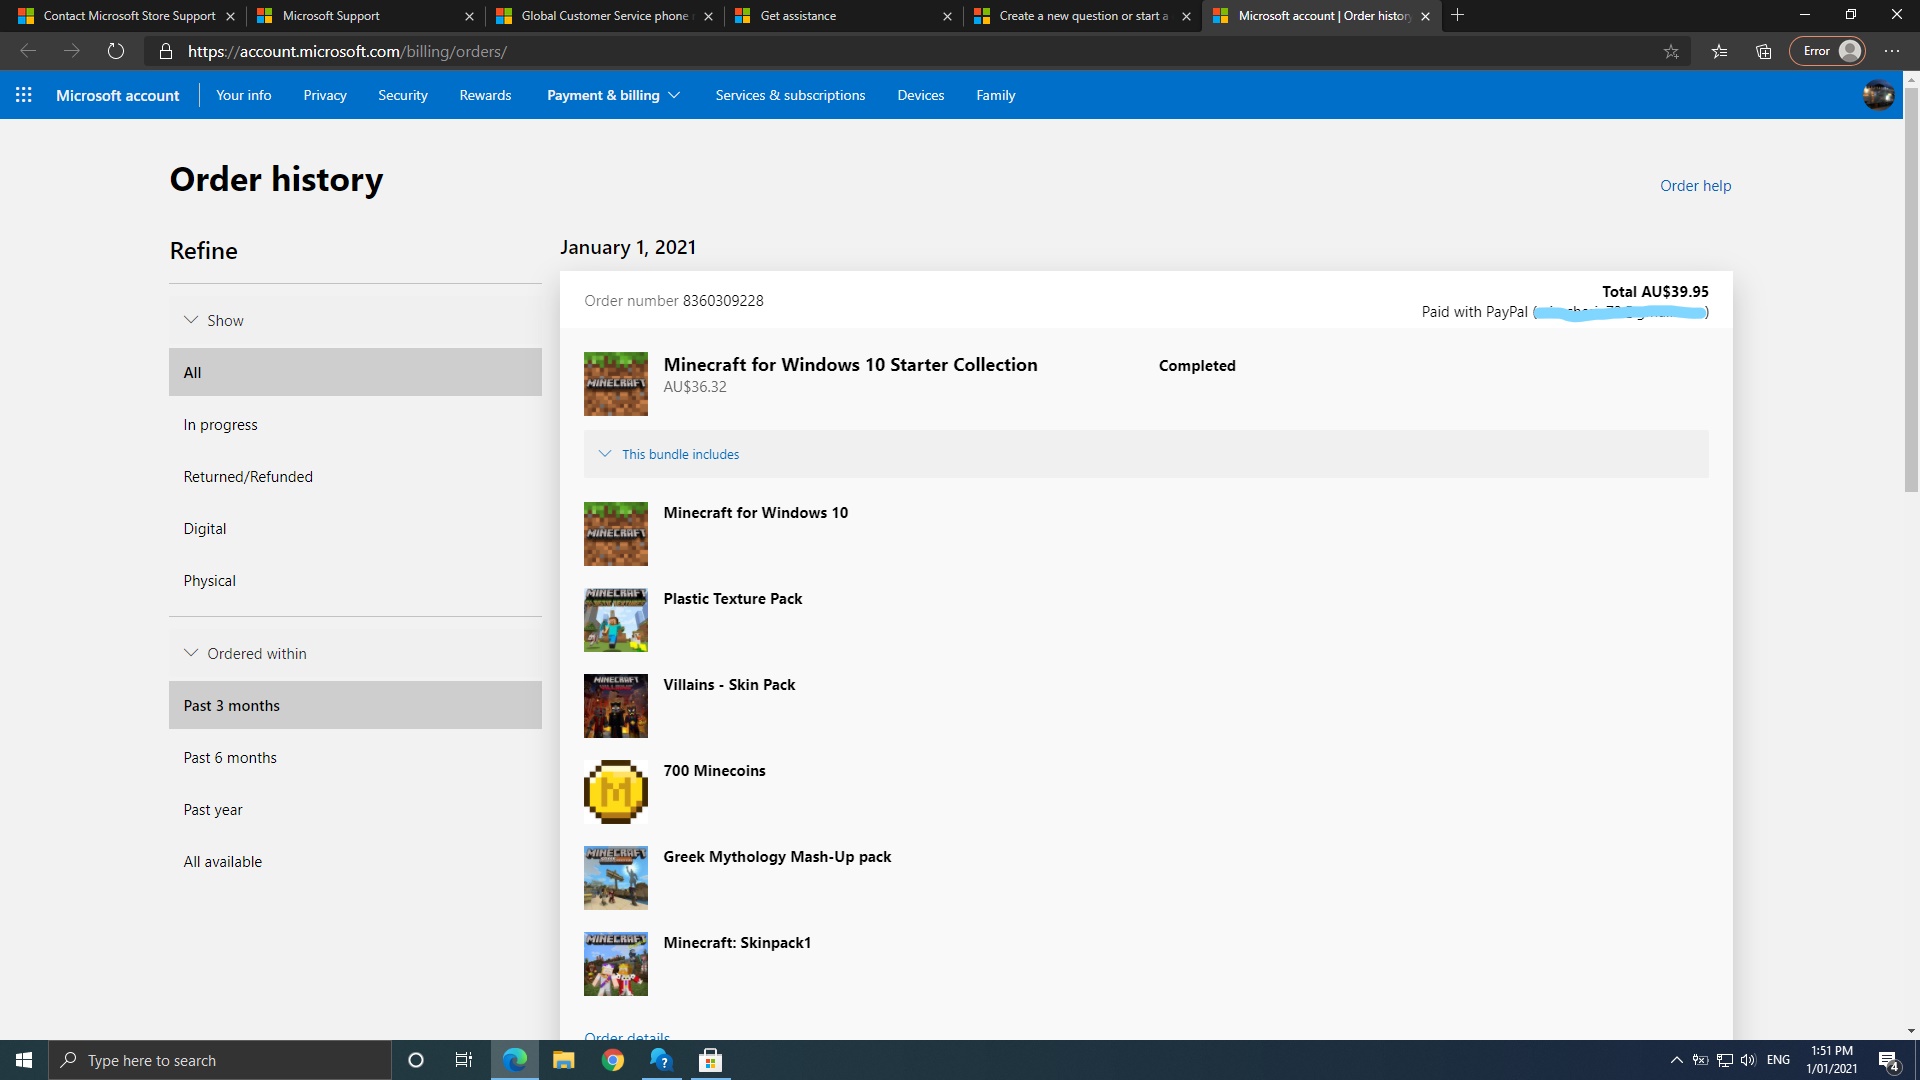Screen dimensions: 1920x1080
Task: Click the browser back arrow
Action: [28, 51]
